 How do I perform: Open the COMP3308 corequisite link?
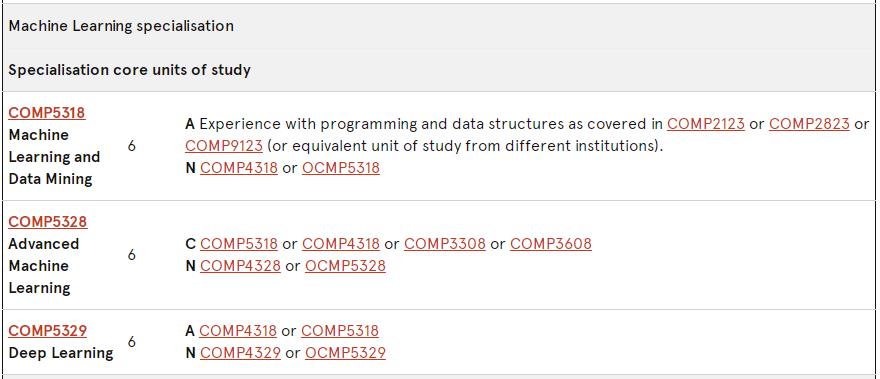[x=444, y=244]
